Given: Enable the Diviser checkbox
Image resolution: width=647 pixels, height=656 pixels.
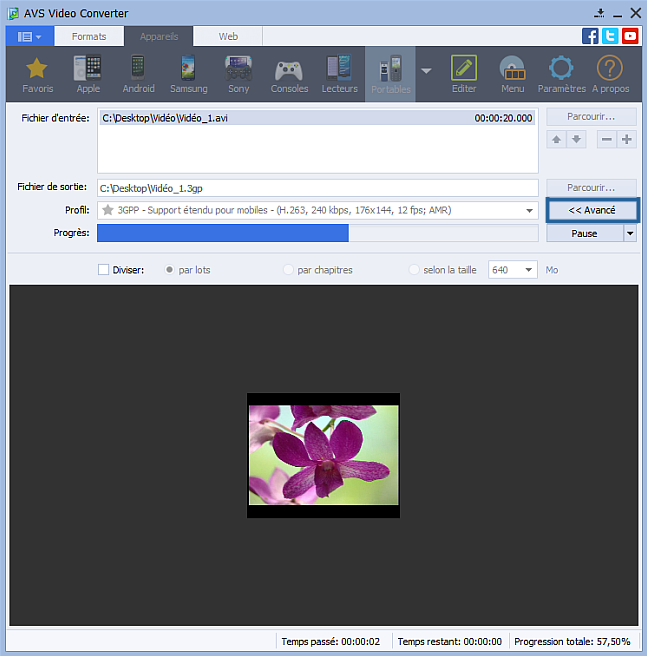Looking at the screenshot, I should tap(103, 269).
